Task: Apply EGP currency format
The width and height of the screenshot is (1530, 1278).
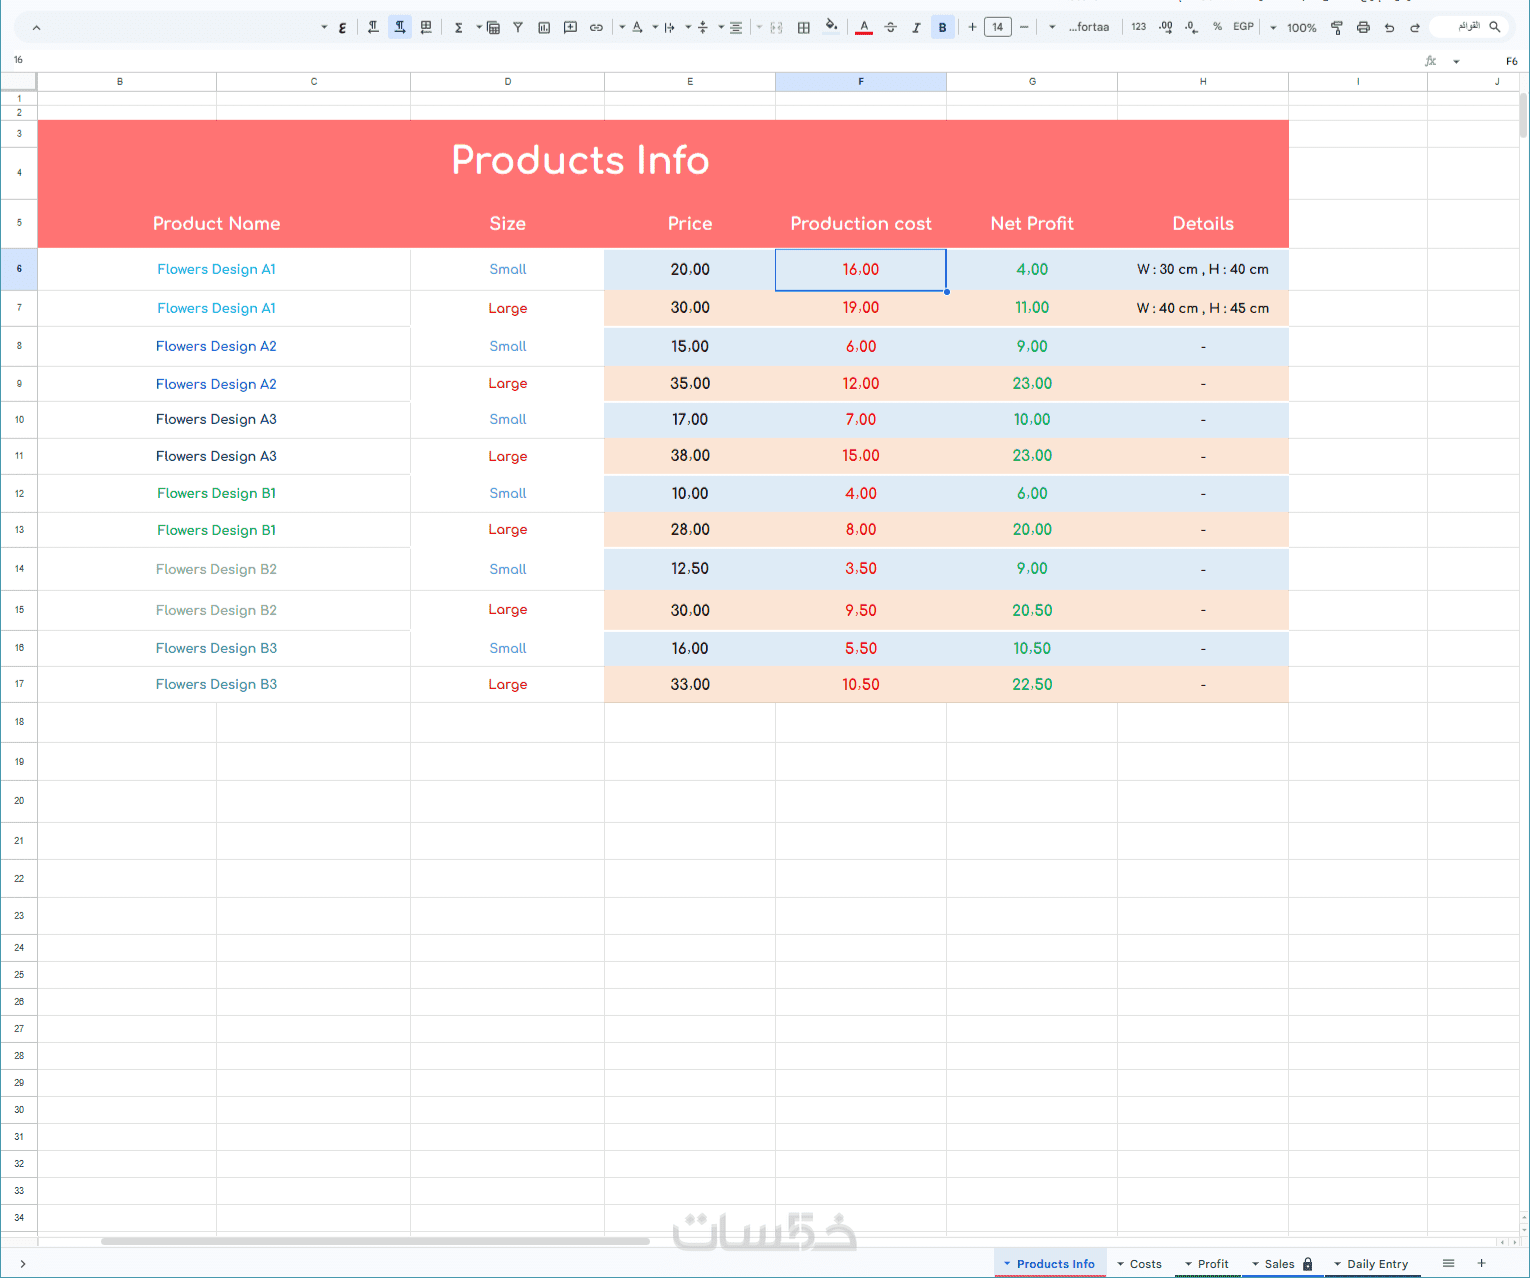Action: tap(1243, 27)
